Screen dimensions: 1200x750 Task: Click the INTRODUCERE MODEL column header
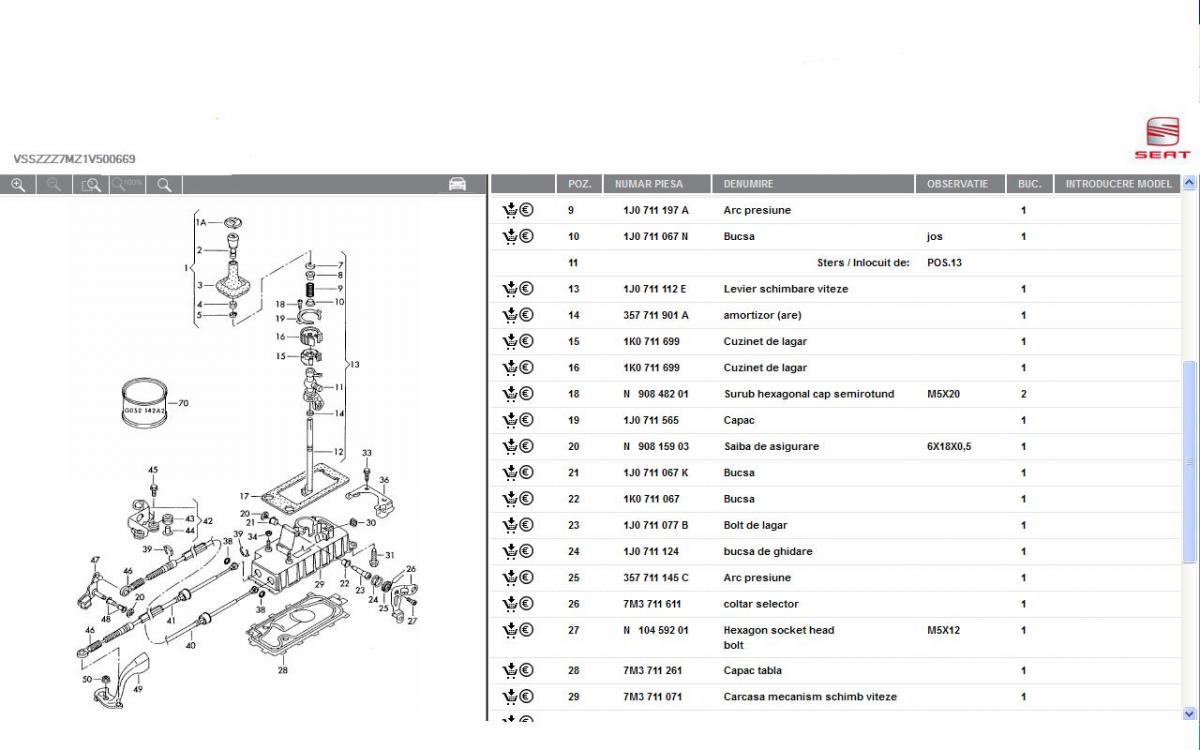point(1117,184)
